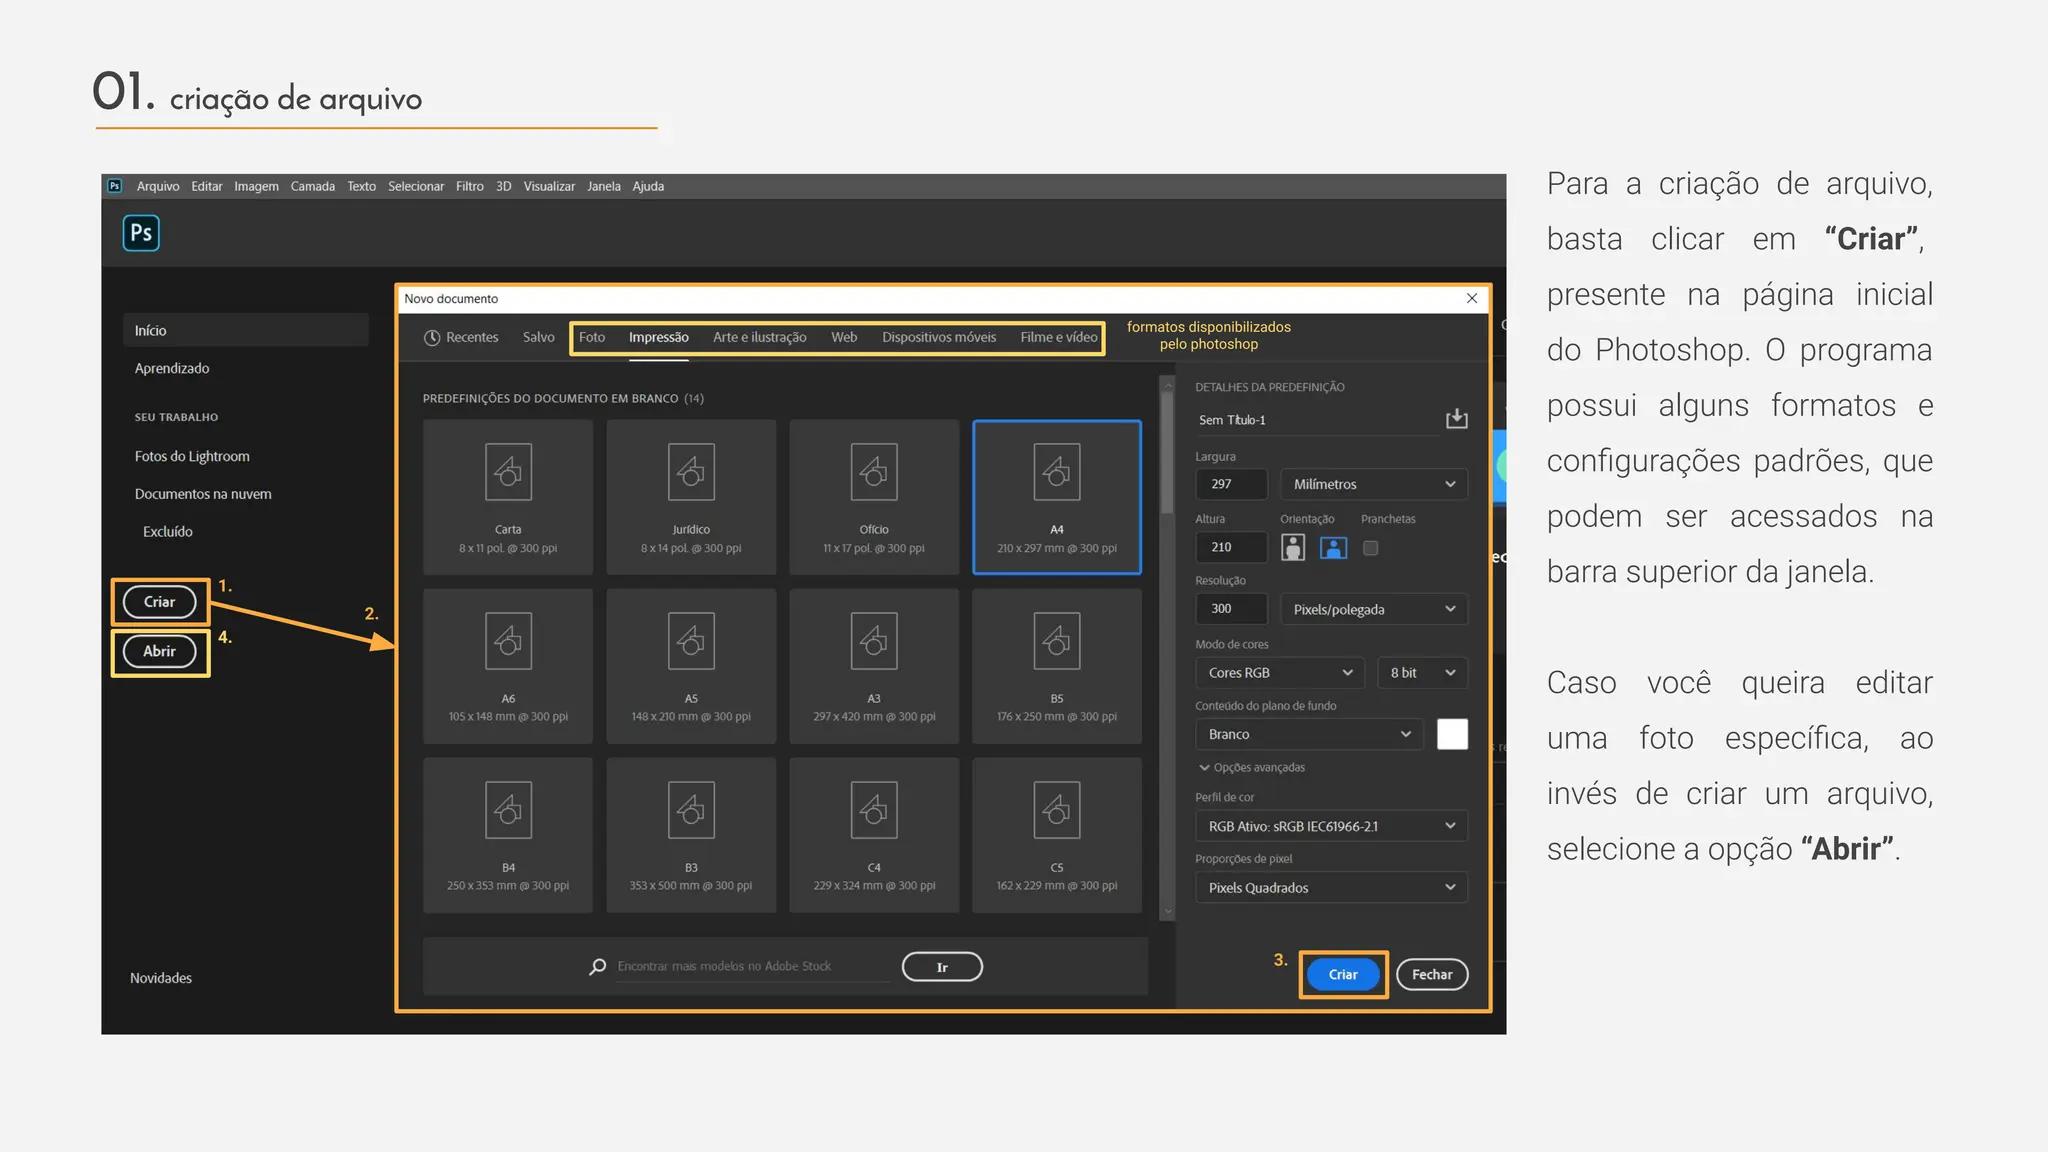Click the save preset icon beside Sem Título-1

coord(1456,419)
